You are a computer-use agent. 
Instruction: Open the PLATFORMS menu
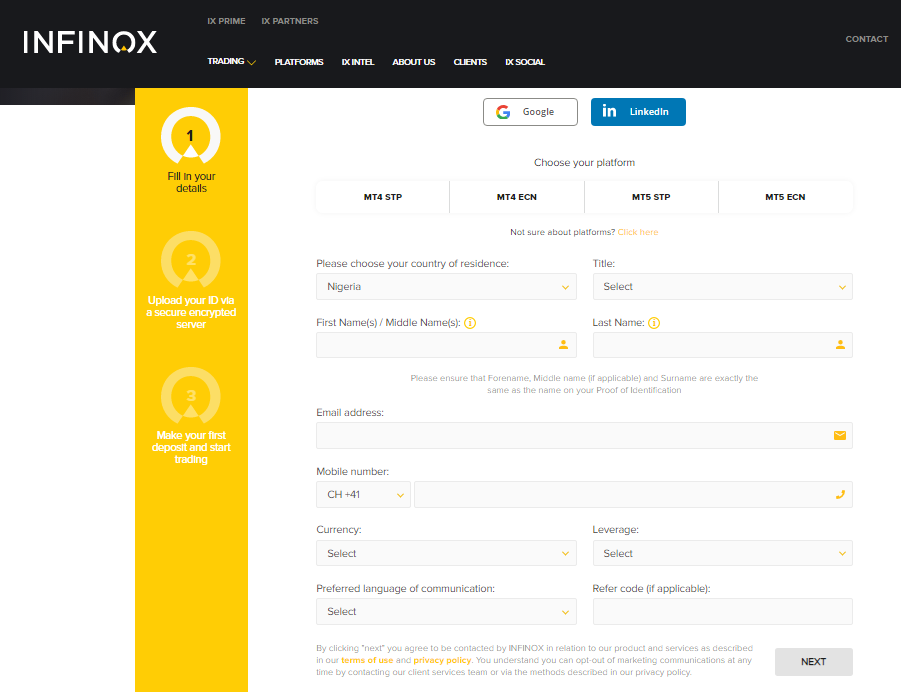(299, 62)
